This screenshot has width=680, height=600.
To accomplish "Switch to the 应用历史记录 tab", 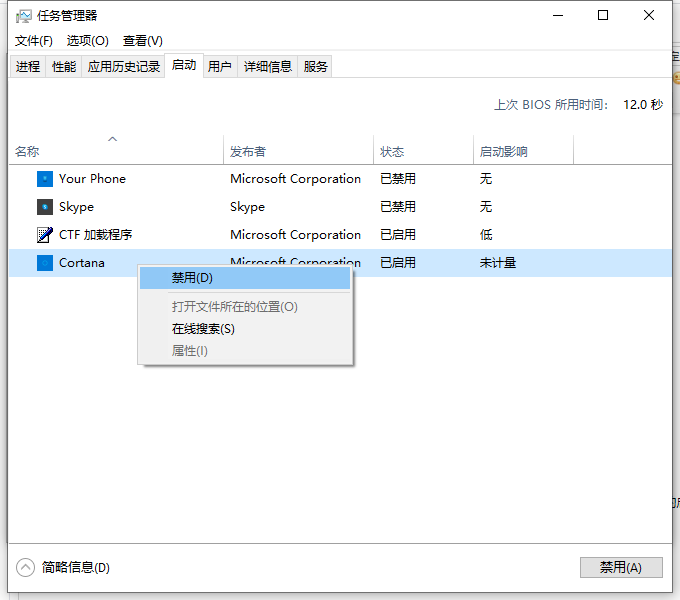I will click(x=124, y=66).
